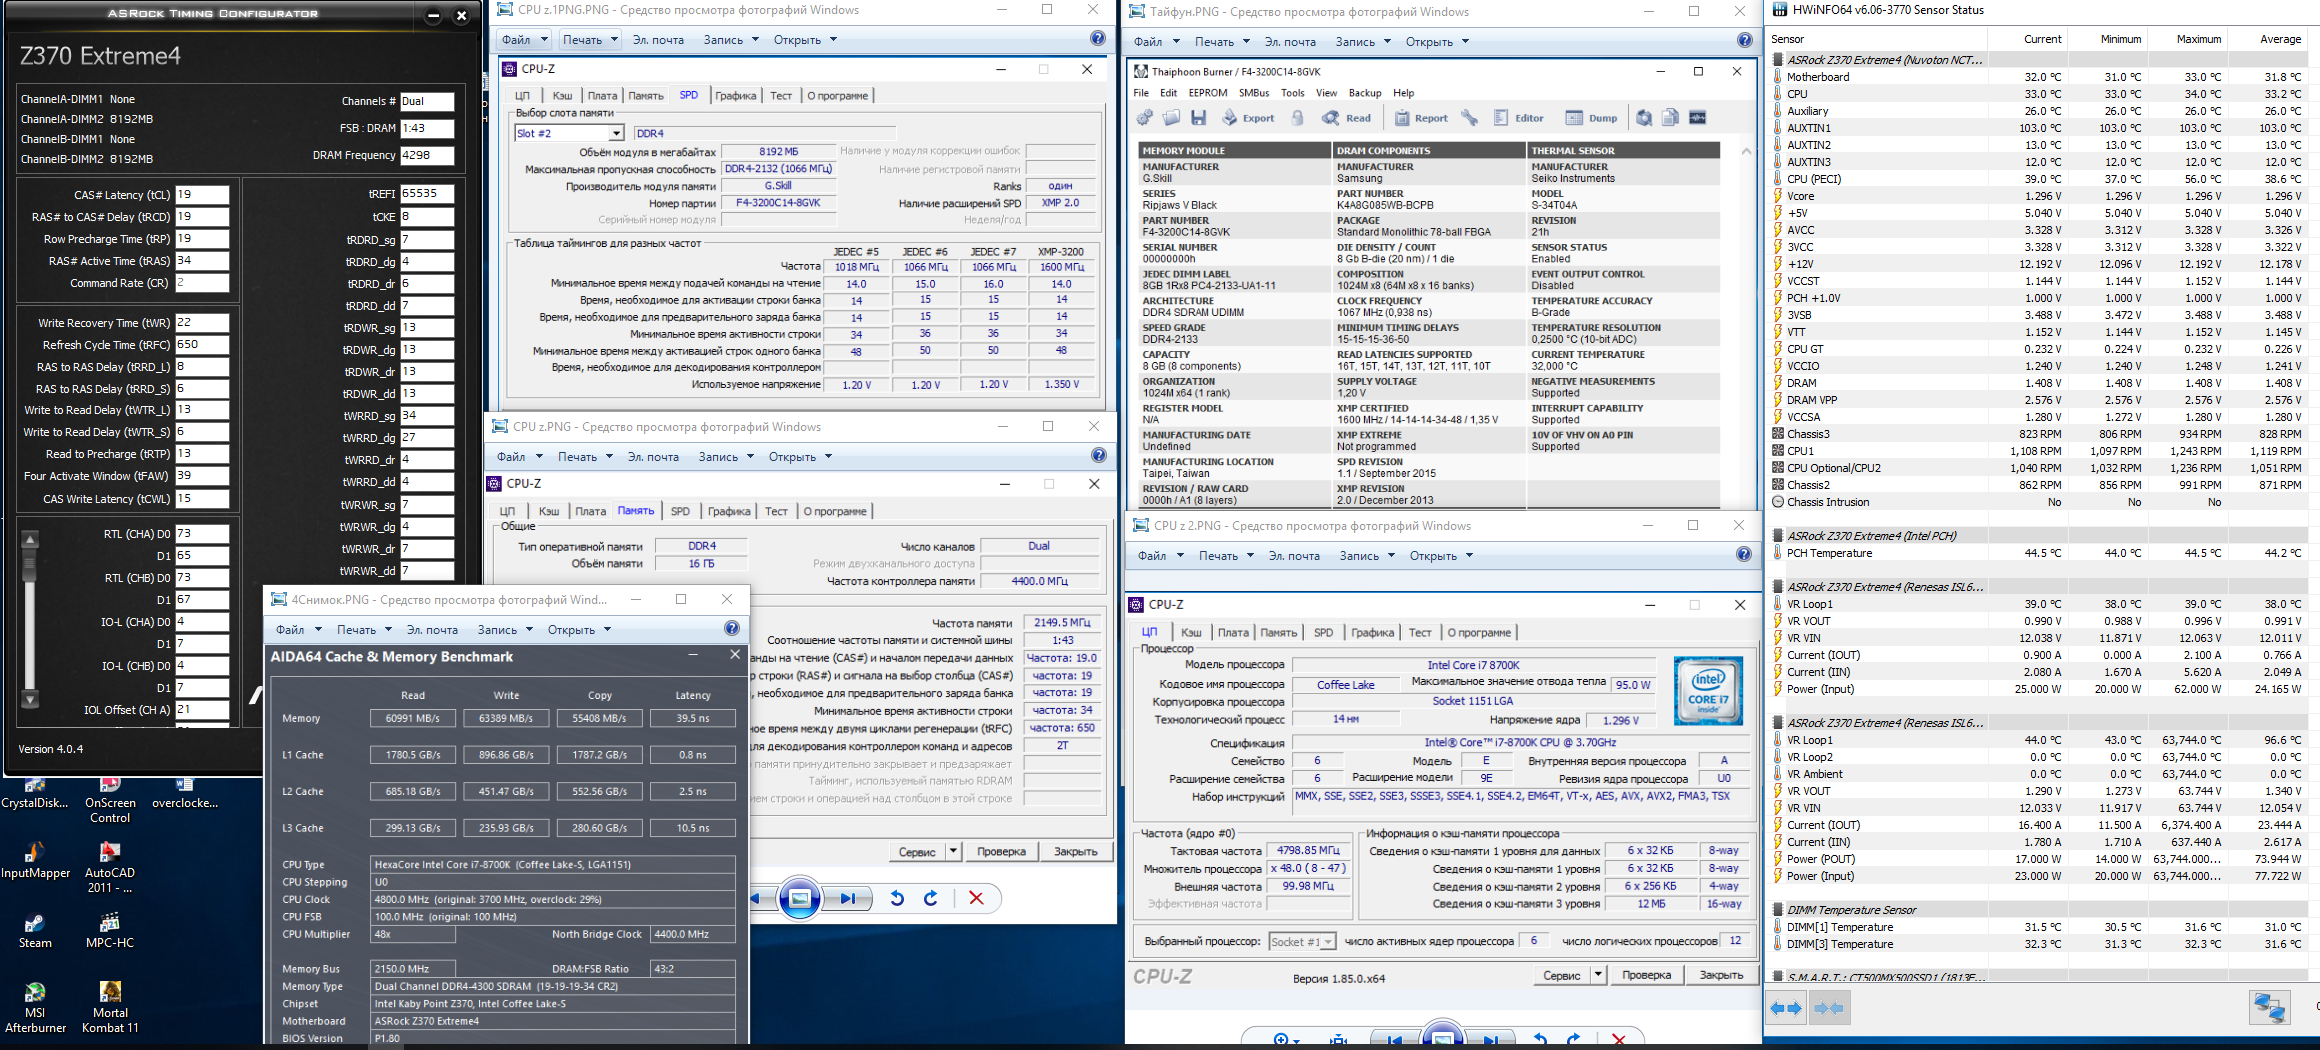Select the Тест tab in CPU-Z processor window
This screenshot has height=1050, width=2320.
[x=1420, y=632]
